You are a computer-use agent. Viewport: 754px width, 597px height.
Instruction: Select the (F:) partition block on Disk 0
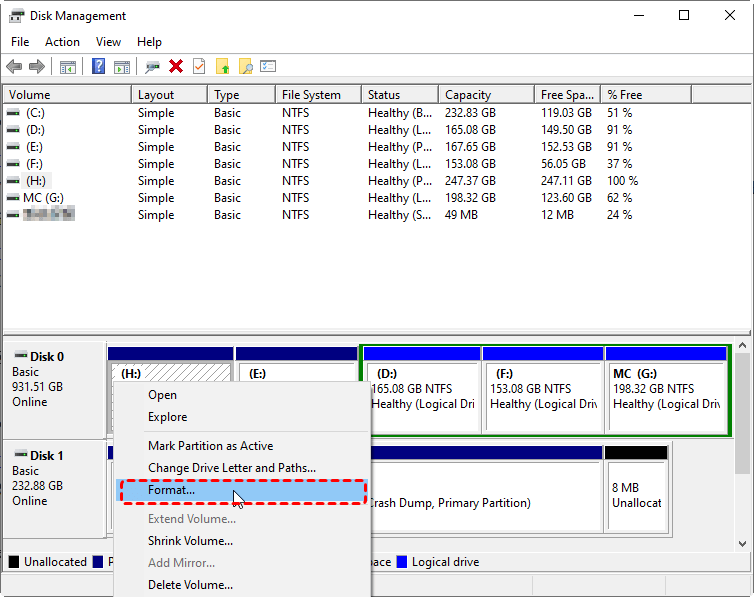(542, 395)
